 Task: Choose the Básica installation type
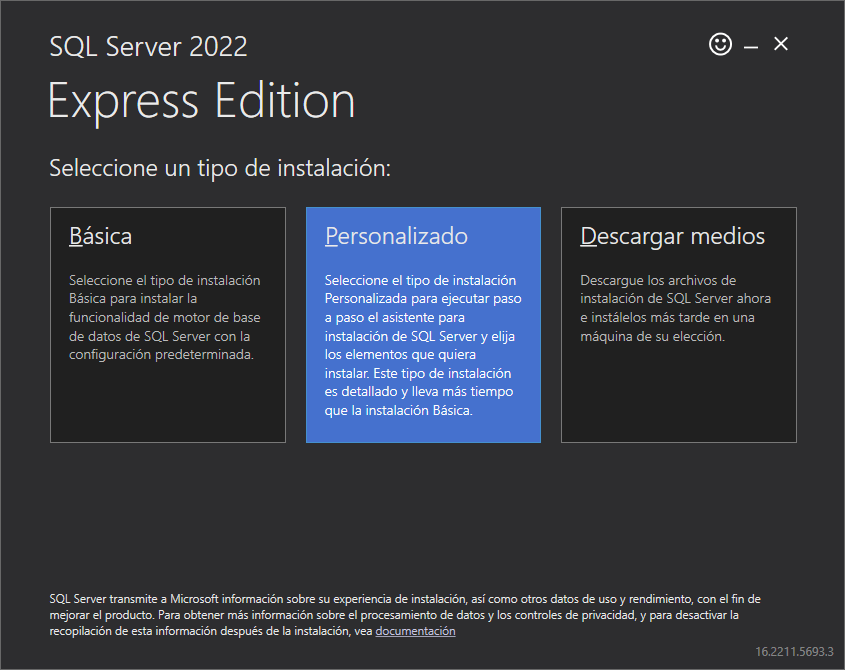(x=168, y=325)
